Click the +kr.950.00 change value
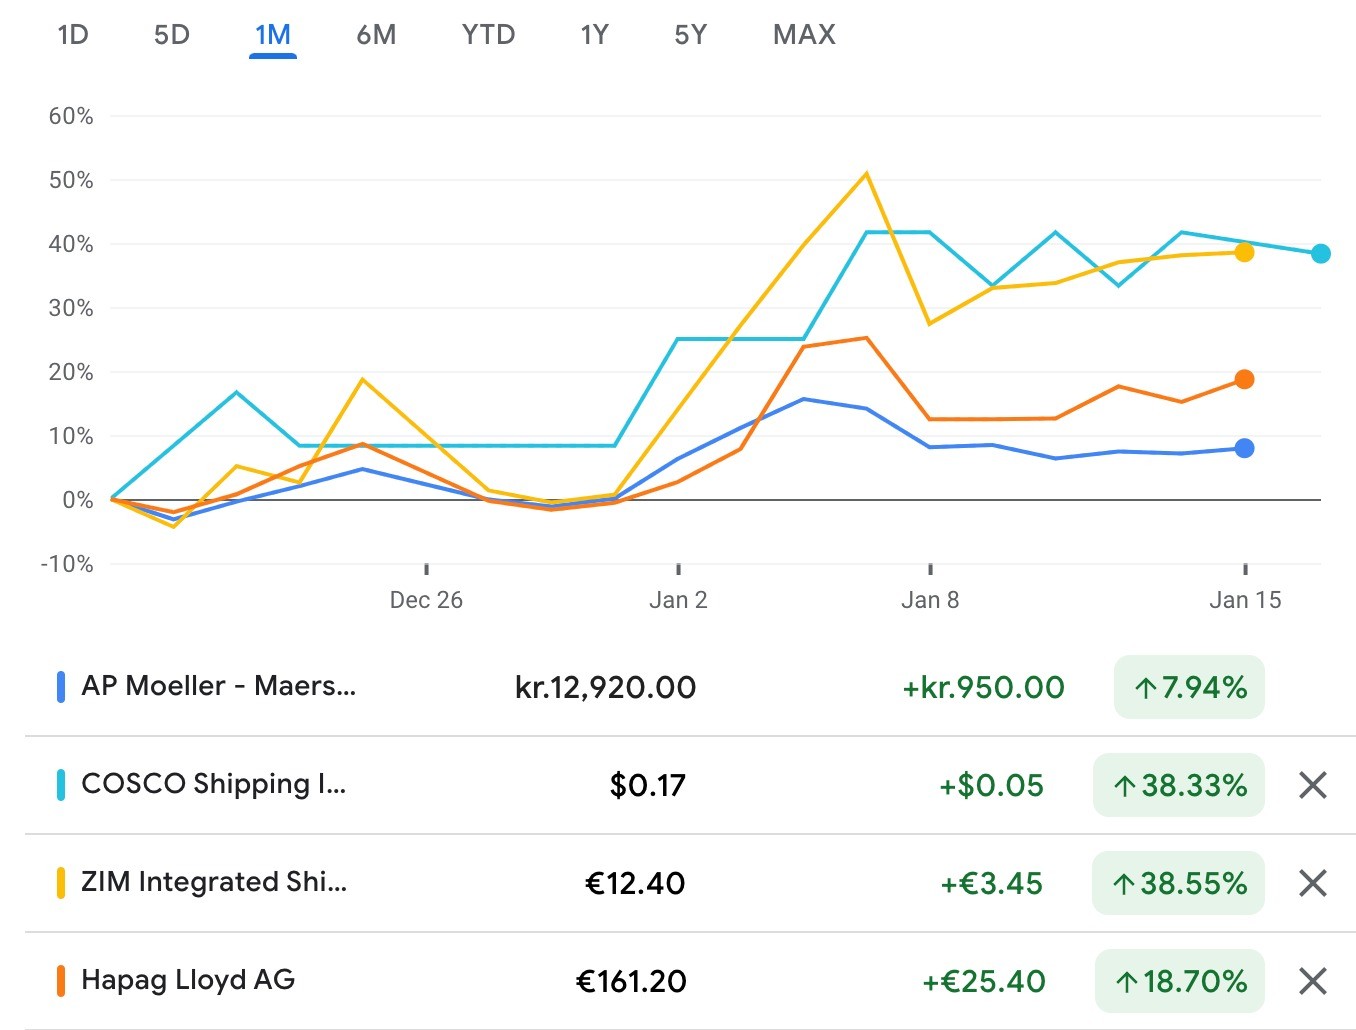This screenshot has height=1030, width=1356. click(x=983, y=687)
